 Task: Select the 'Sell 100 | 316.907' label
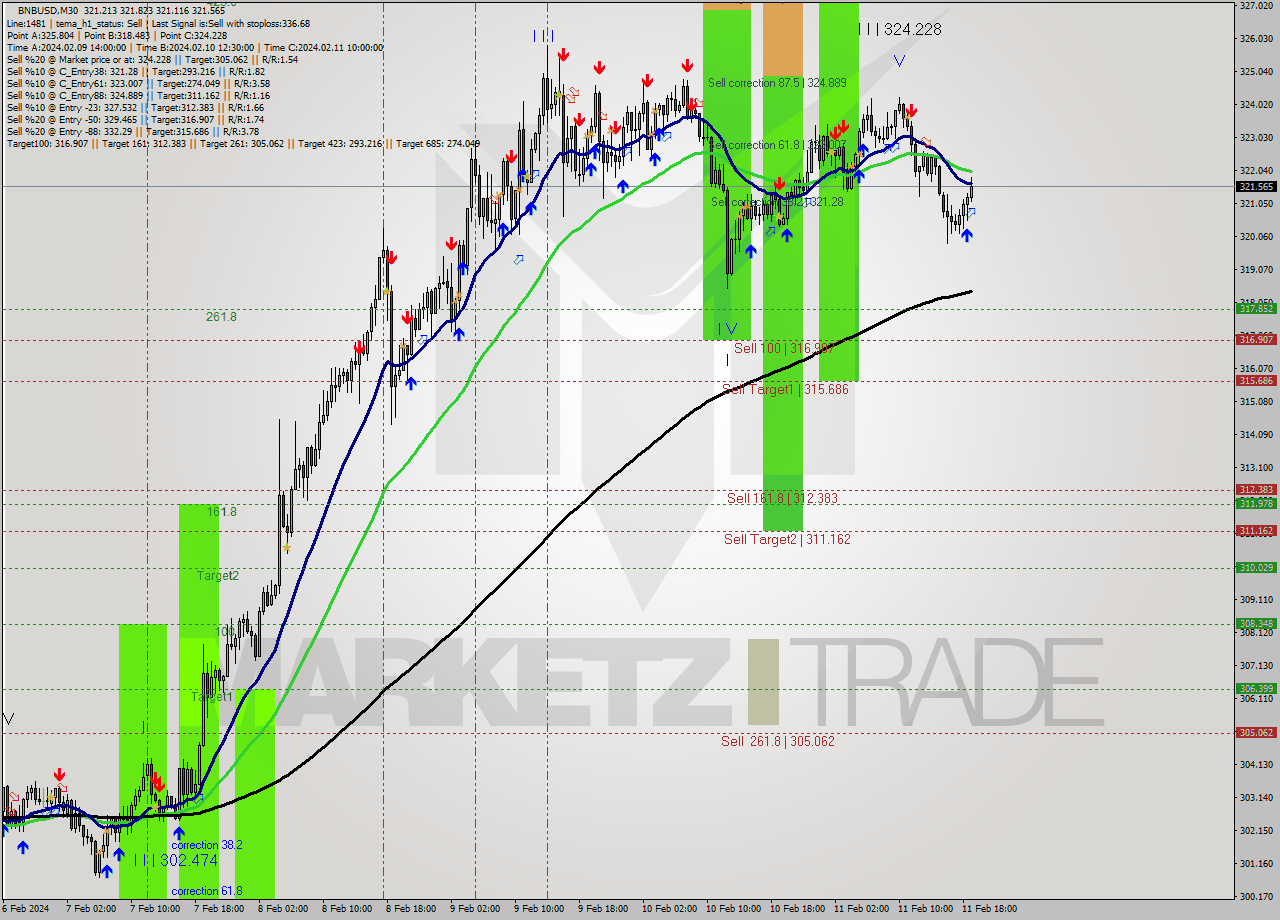pyautogui.click(x=783, y=348)
